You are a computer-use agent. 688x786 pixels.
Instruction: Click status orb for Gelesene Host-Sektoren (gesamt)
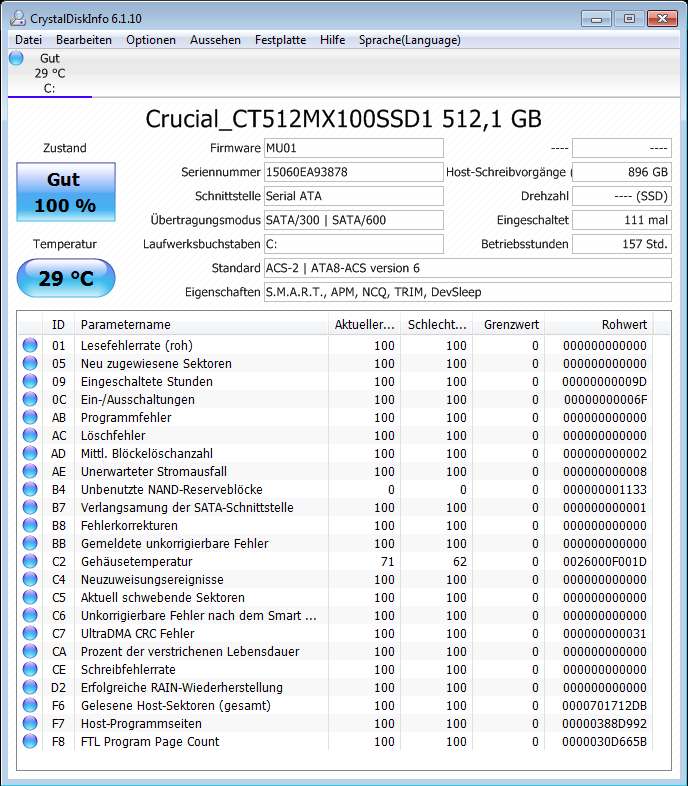(30, 706)
